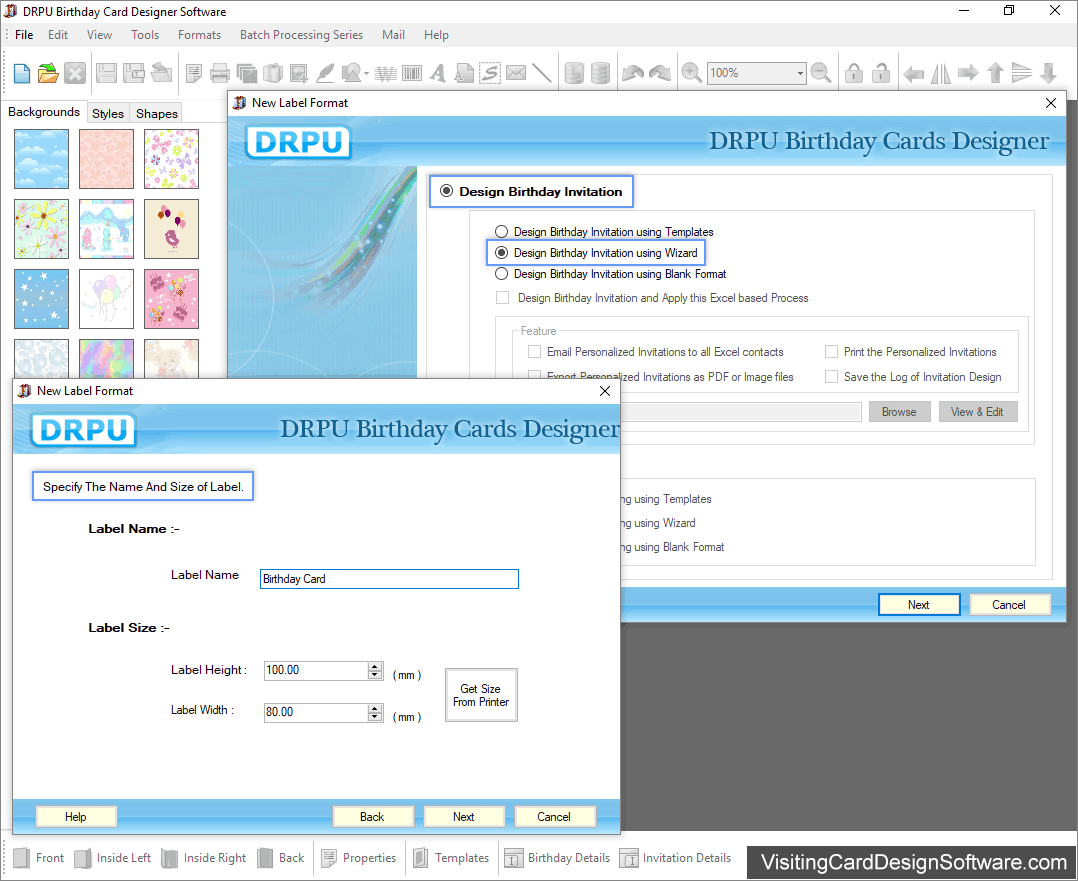Image resolution: width=1078 pixels, height=881 pixels.
Task: Click Get Size From Printer button
Action: (481, 695)
